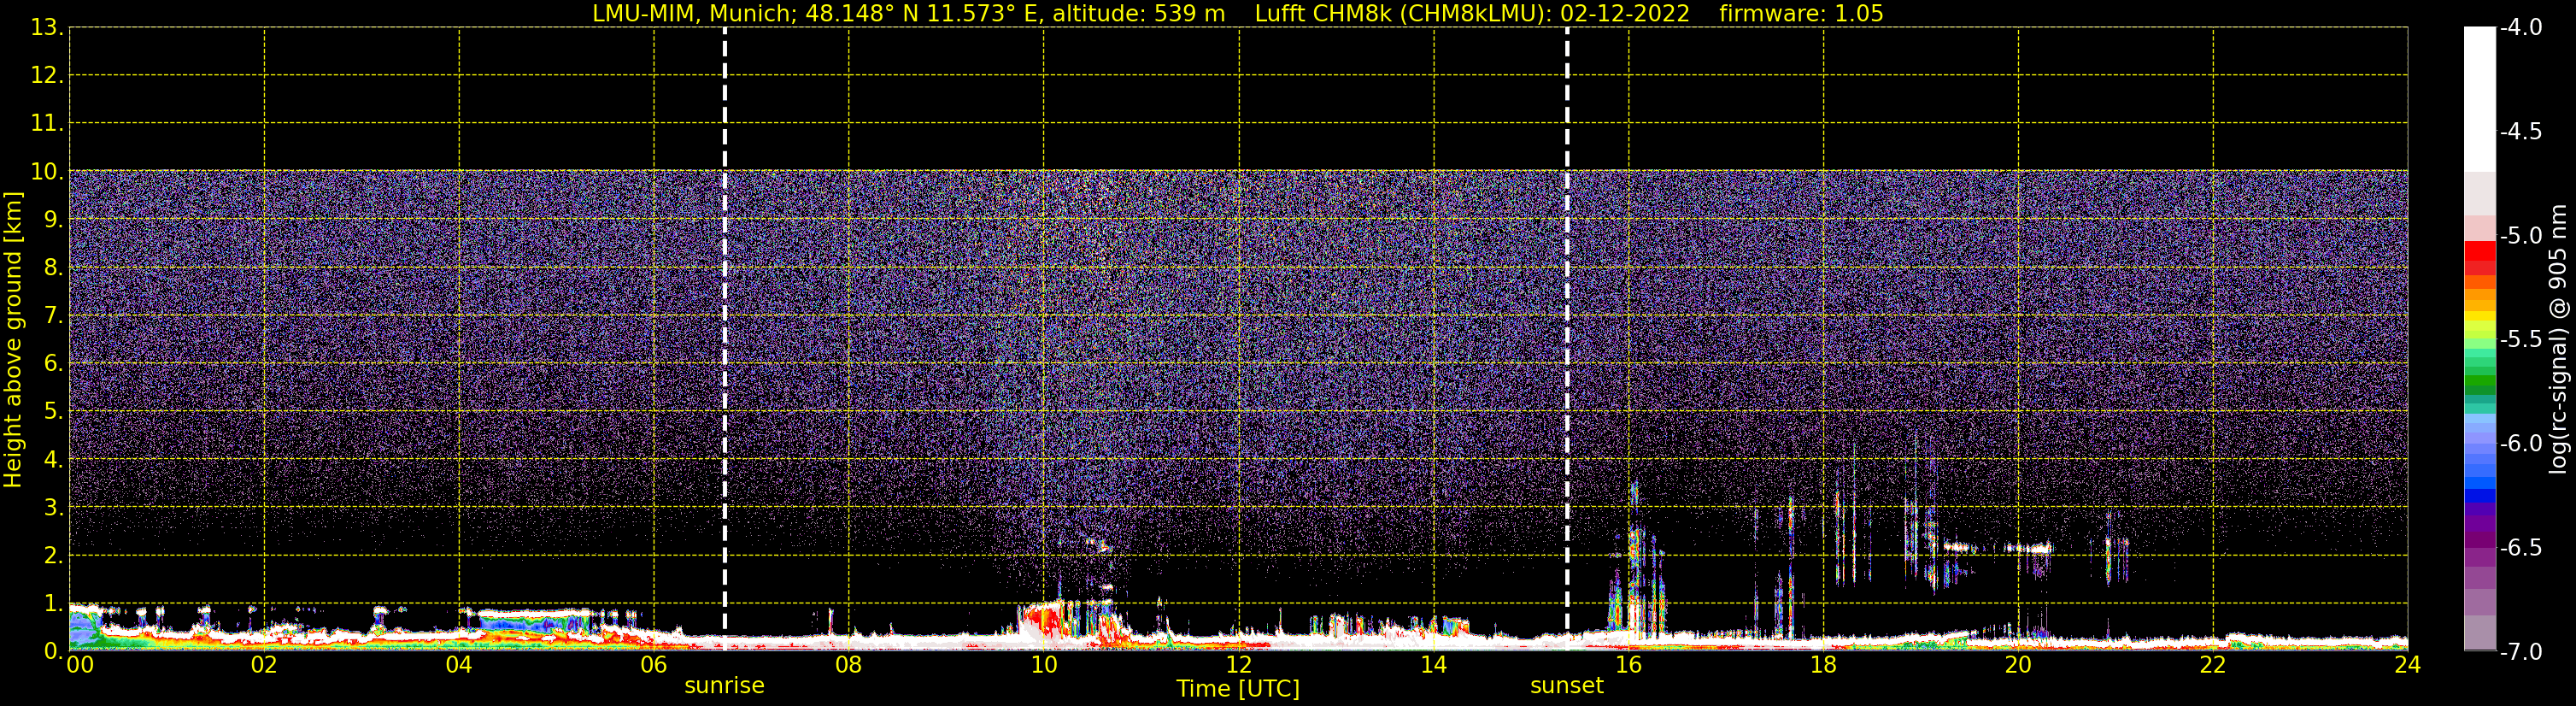Click the "04" time axis tick label

[459, 665]
